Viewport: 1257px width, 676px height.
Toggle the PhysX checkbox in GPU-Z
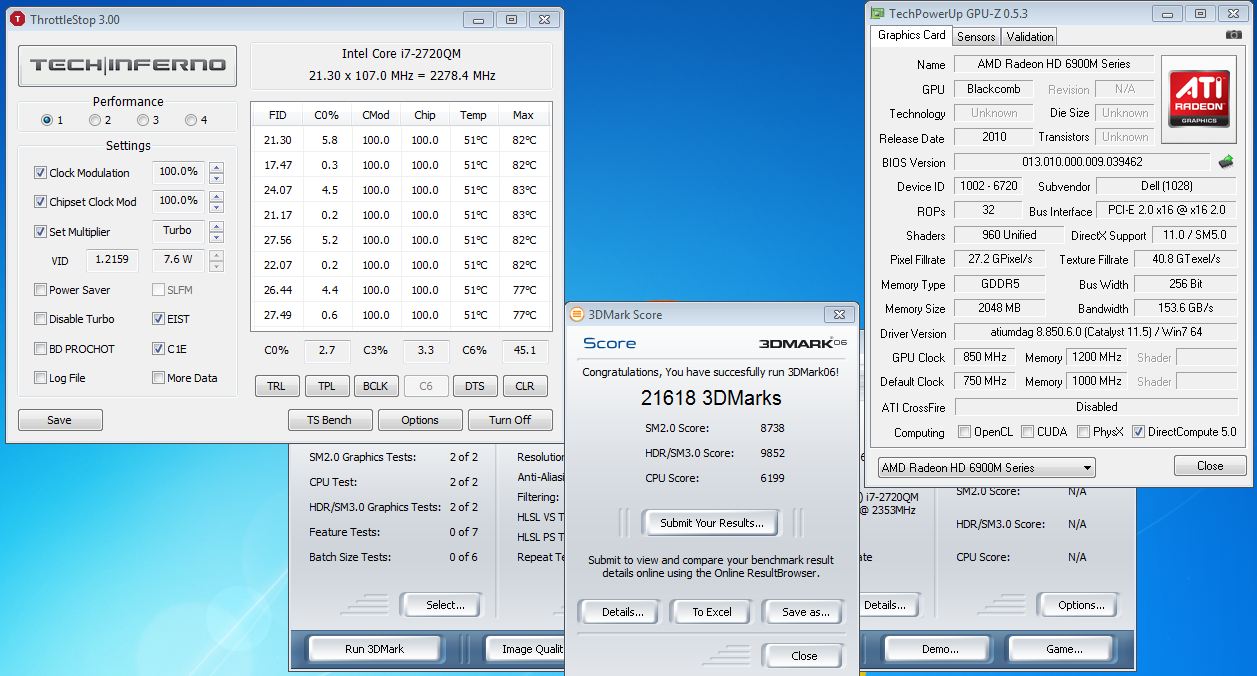(1084, 432)
